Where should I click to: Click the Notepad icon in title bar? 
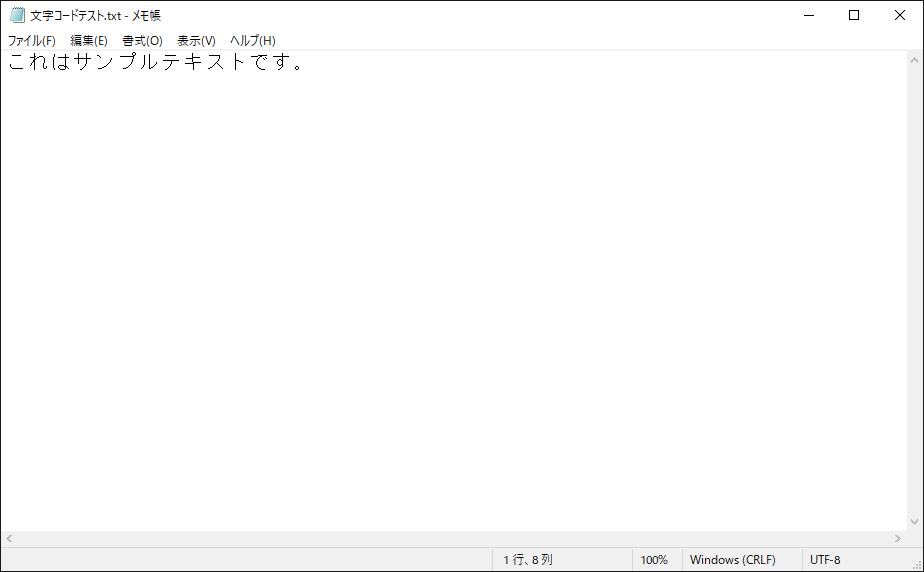click(17, 15)
